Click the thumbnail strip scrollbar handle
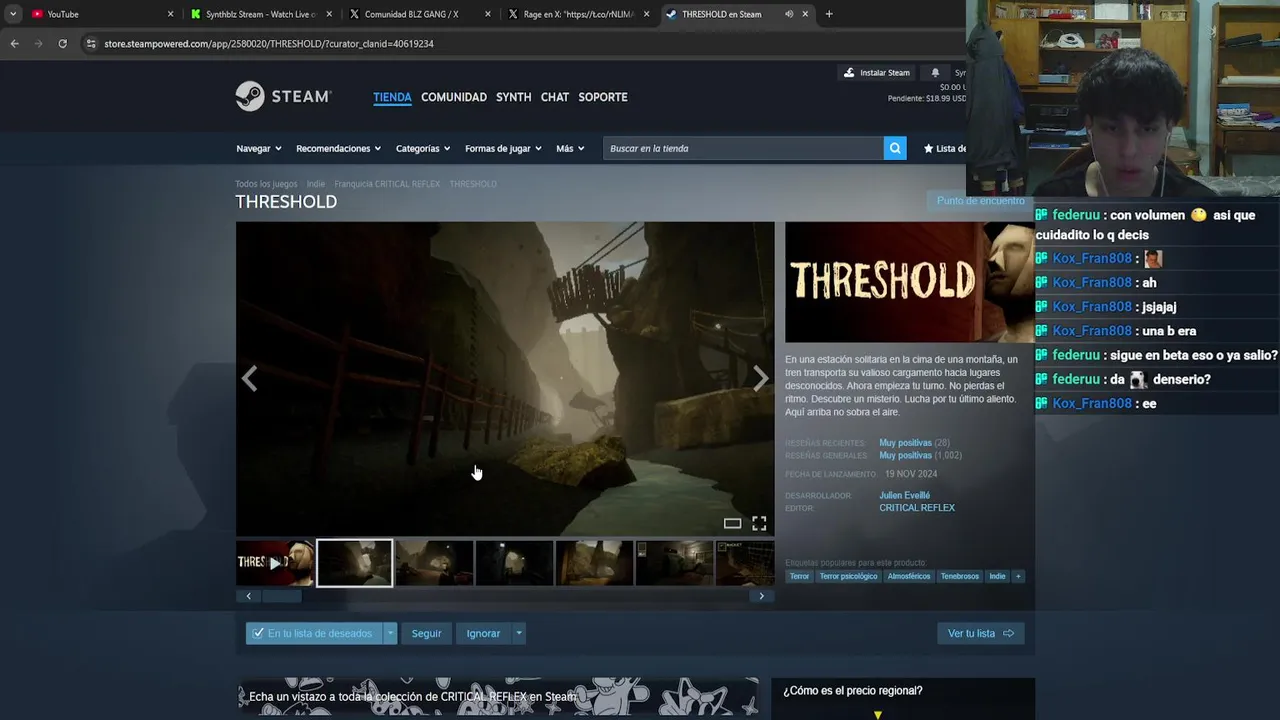 pyautogui.click(x=281, y=596)
